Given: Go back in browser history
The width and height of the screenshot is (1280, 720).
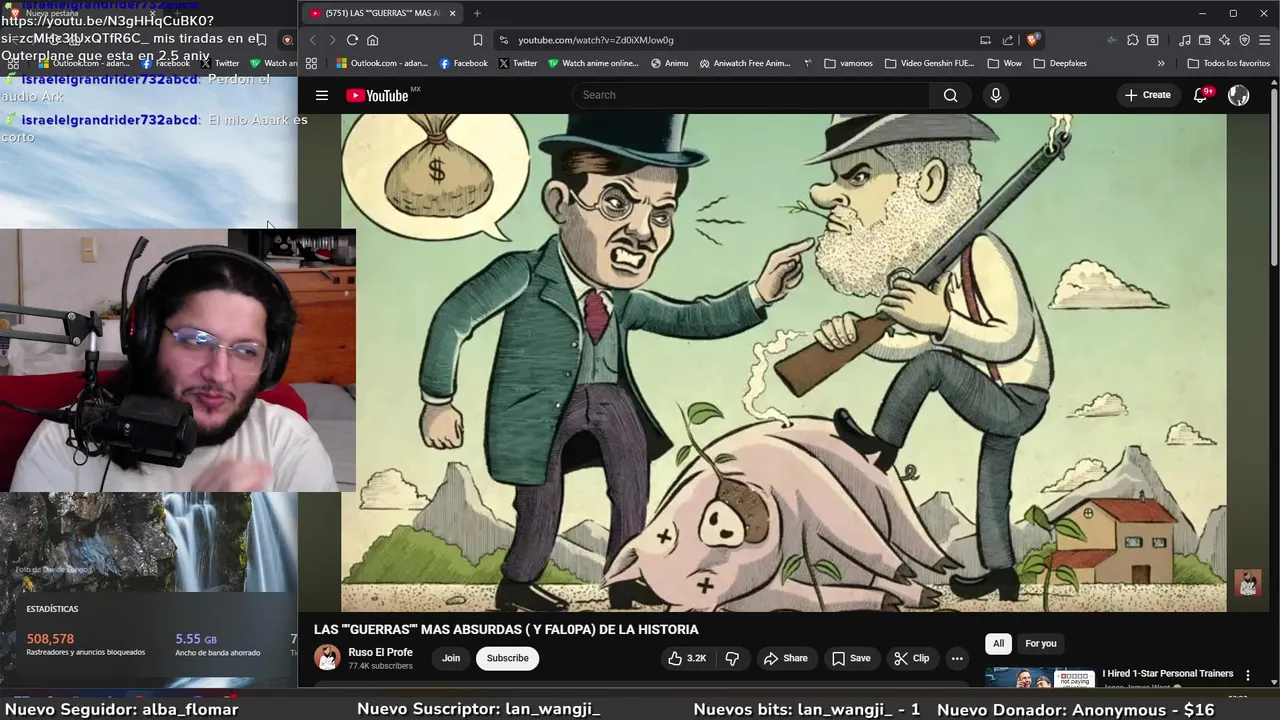Looking at the screenshot, I should pos(312,40).
